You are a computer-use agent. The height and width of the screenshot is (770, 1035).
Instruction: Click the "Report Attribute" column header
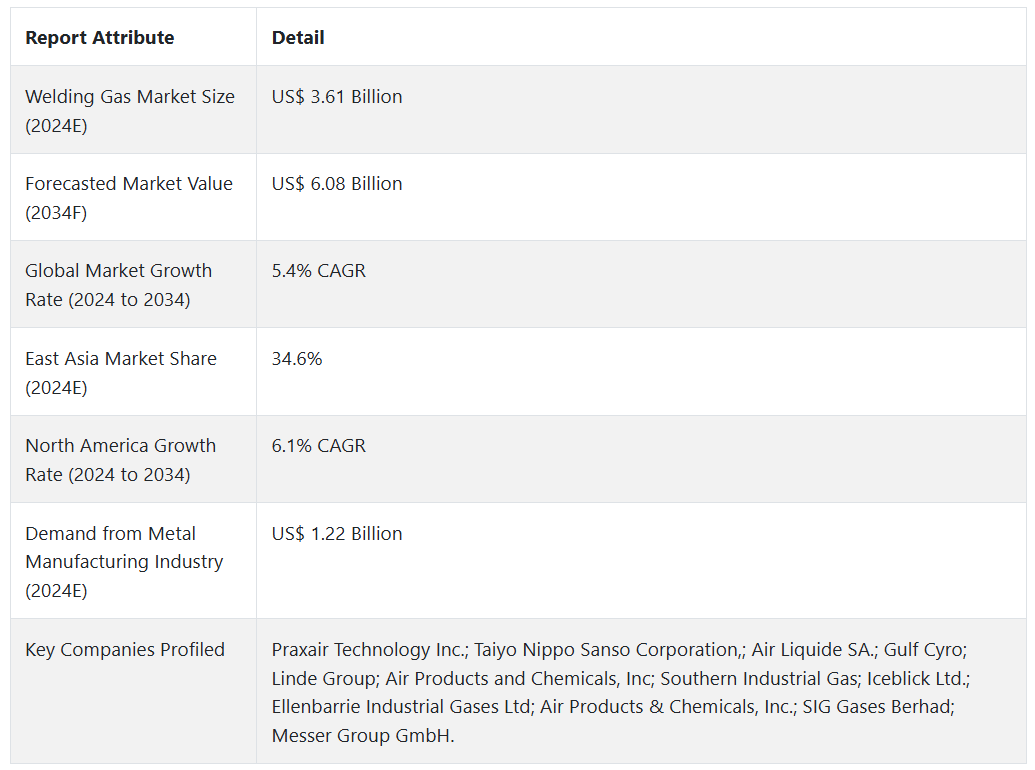pyautogui.click(x=100, y=38)
